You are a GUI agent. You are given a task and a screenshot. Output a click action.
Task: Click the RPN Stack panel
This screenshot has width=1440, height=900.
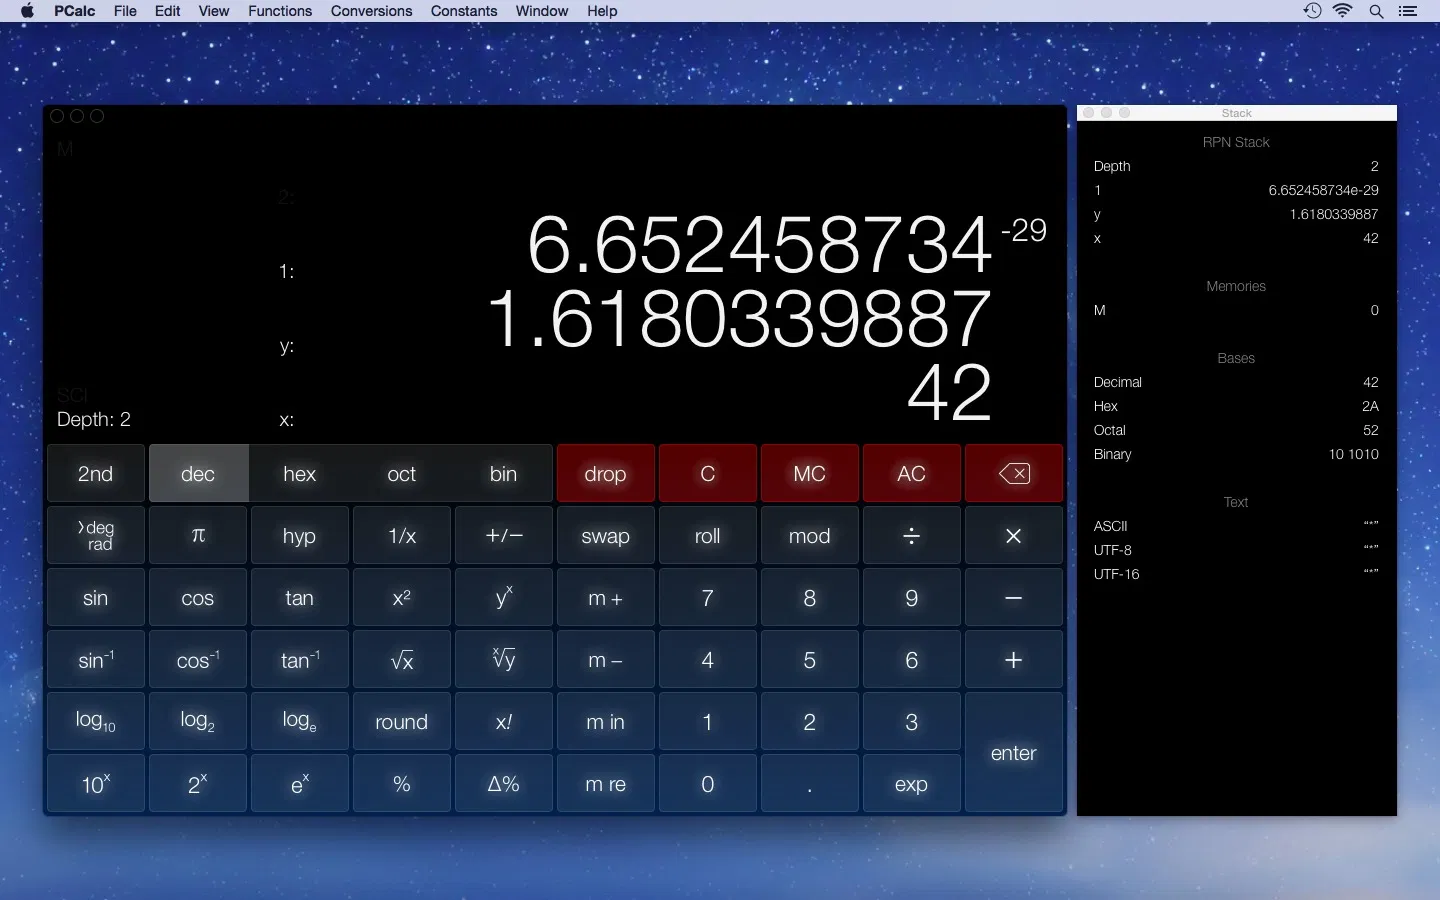tap(1236, 142)
